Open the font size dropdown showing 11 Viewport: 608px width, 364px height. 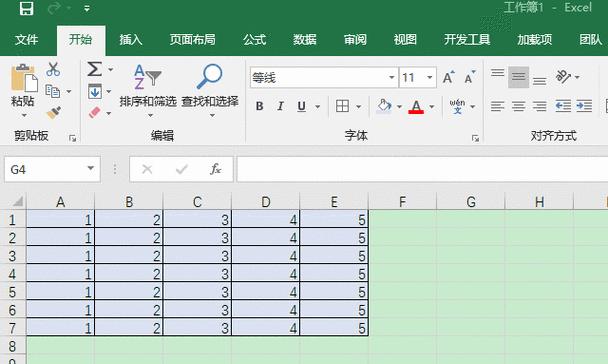click(x=430, y=78)
